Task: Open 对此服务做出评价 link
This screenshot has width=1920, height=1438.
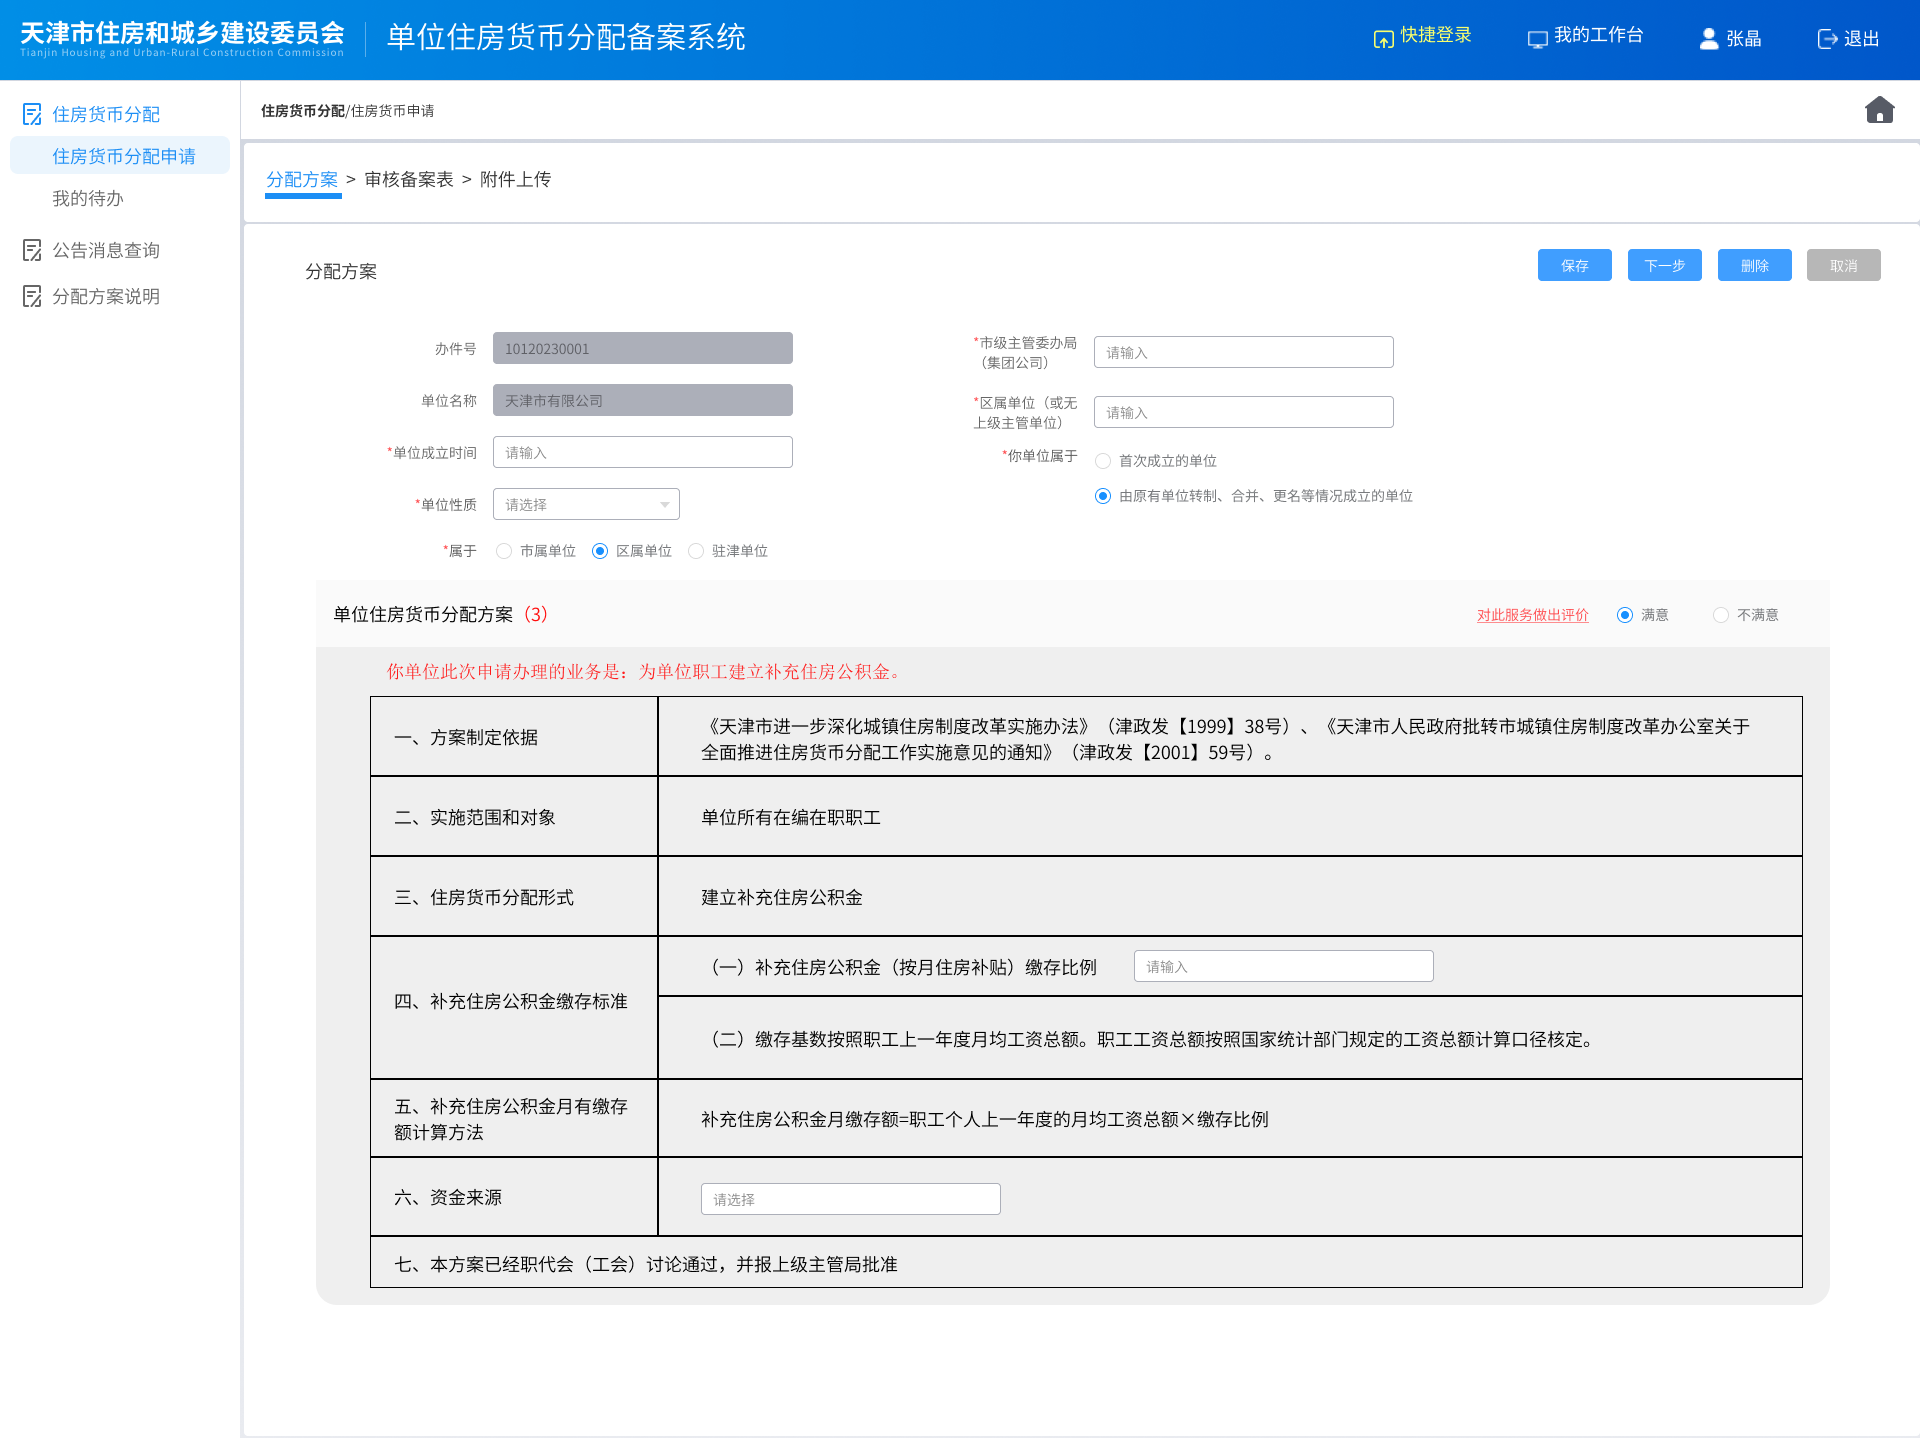Action: [x=1532, y=615]
